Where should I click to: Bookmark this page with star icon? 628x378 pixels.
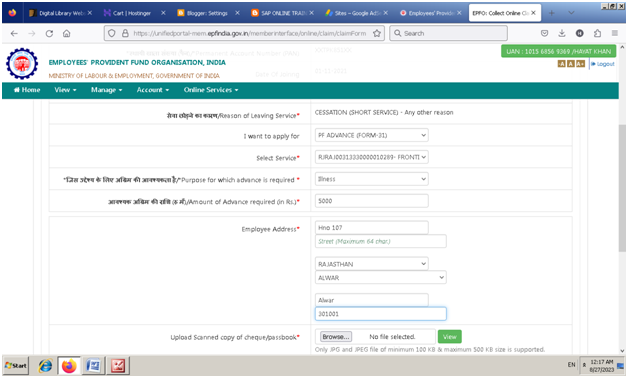[x=377, y=33]
